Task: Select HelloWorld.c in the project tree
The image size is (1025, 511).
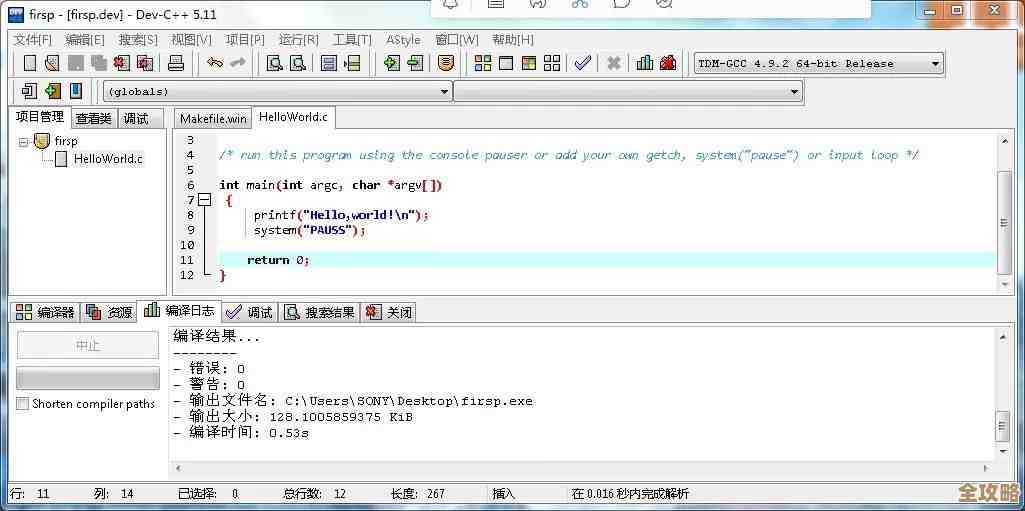Action: 107,158
